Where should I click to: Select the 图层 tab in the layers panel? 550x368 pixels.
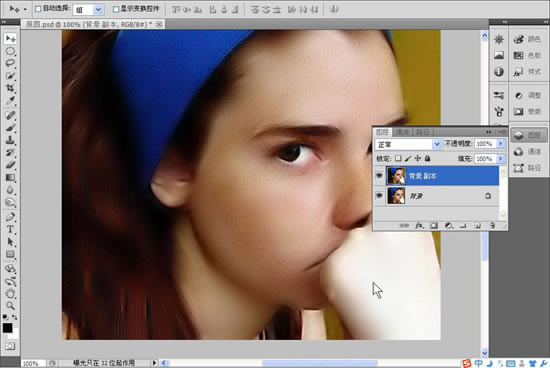coord(382,132)
